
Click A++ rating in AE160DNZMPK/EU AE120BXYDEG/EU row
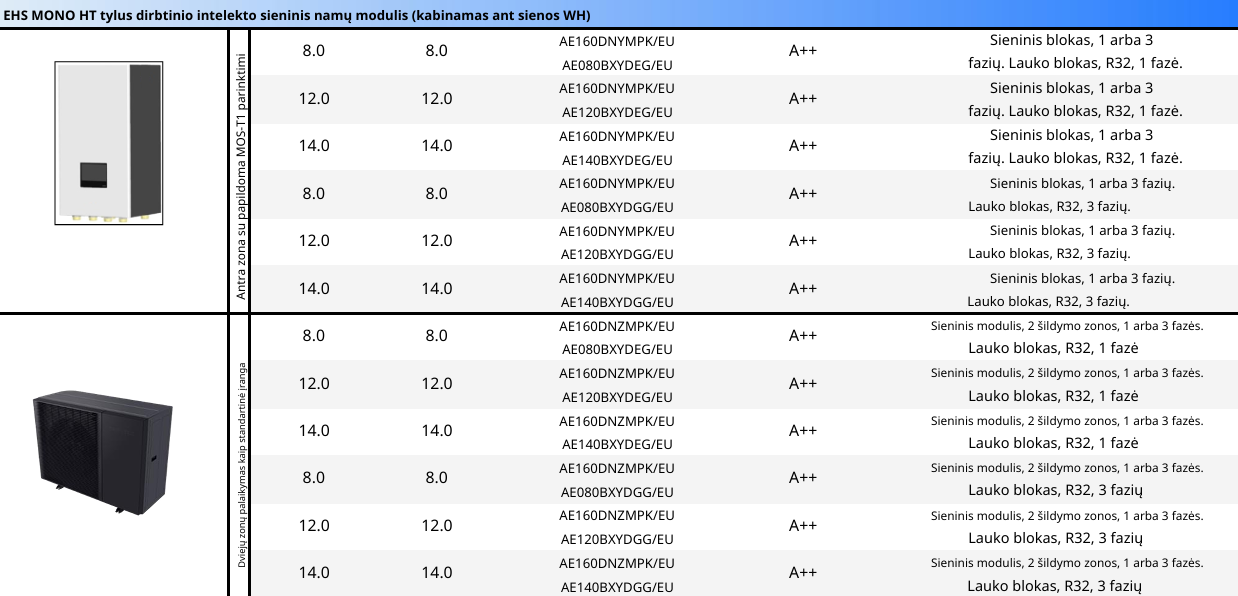click(803, 383)
